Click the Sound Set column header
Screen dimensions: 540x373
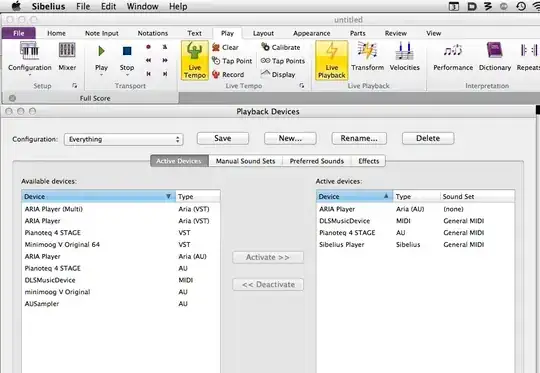pos(477,197)
